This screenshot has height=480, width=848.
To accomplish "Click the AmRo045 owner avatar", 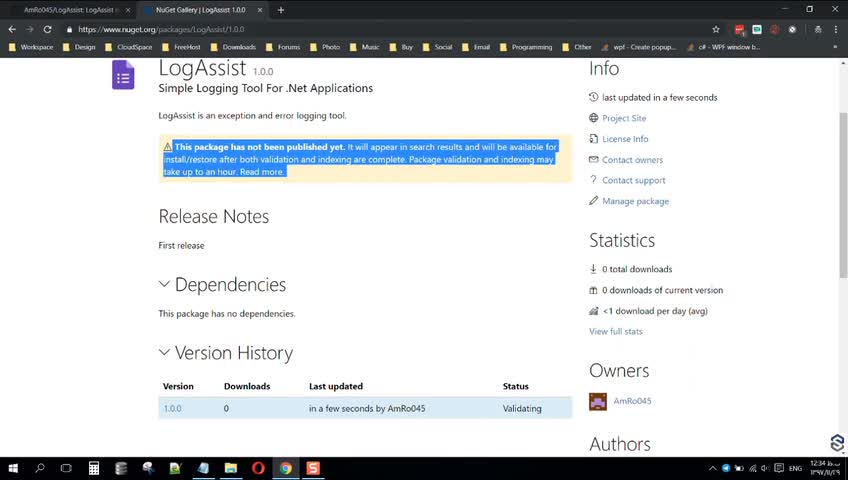I will [x=598, y=402].
